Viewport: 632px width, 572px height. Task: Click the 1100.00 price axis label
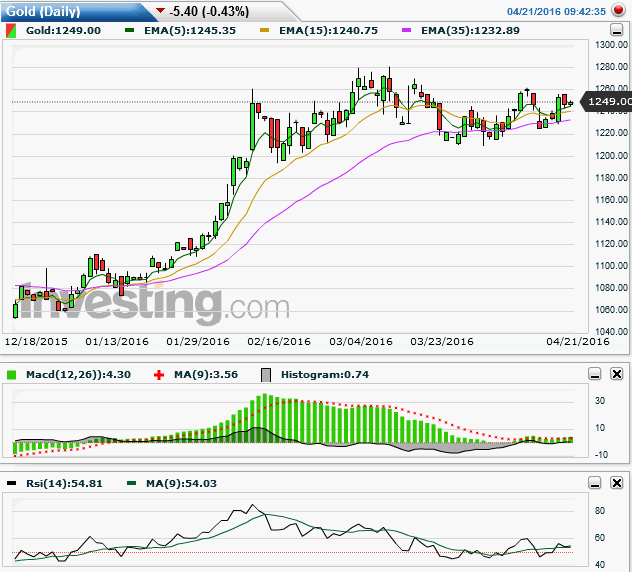611,266
